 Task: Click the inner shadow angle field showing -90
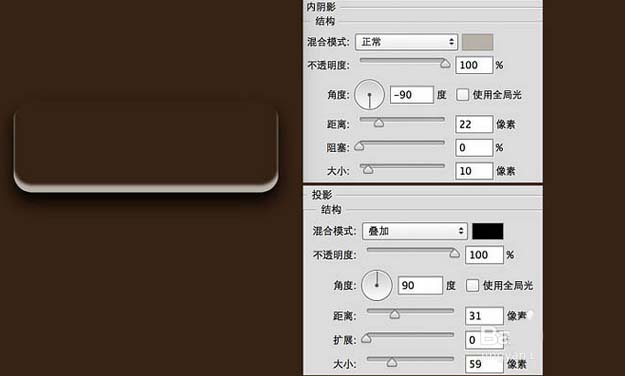point(412,95)
